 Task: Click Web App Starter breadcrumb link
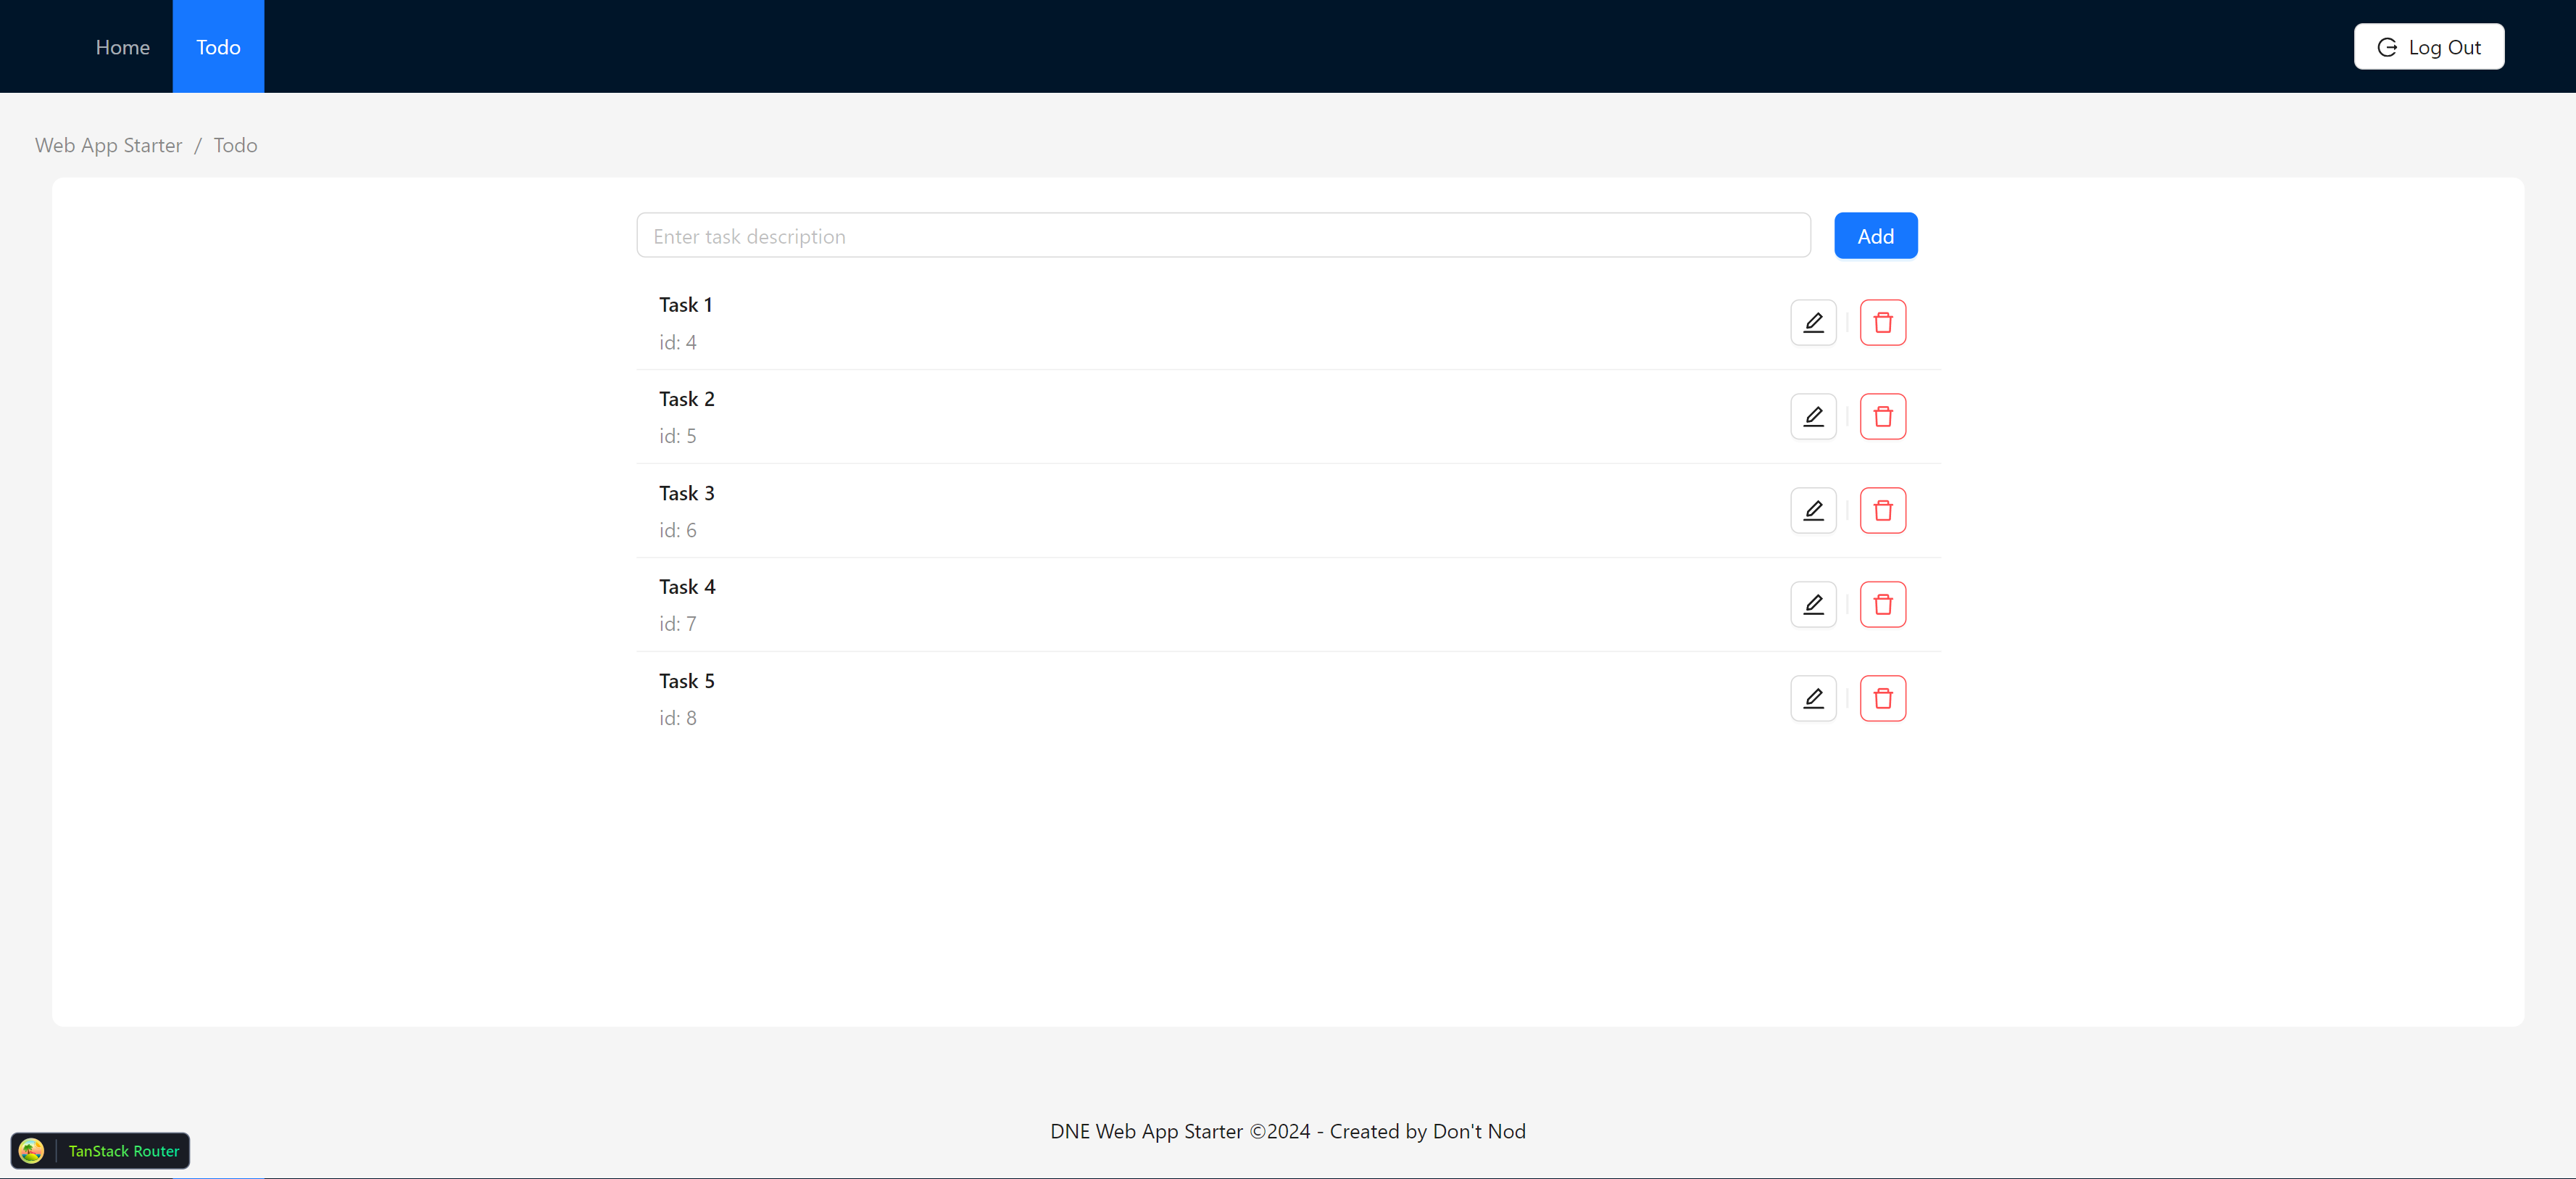(x=108, y=145)
